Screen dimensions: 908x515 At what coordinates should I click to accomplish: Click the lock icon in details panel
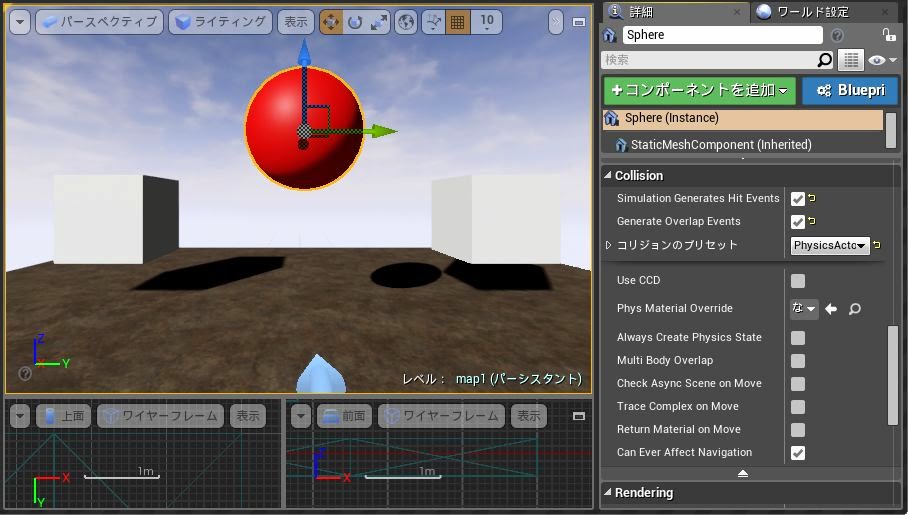point(889,35)
